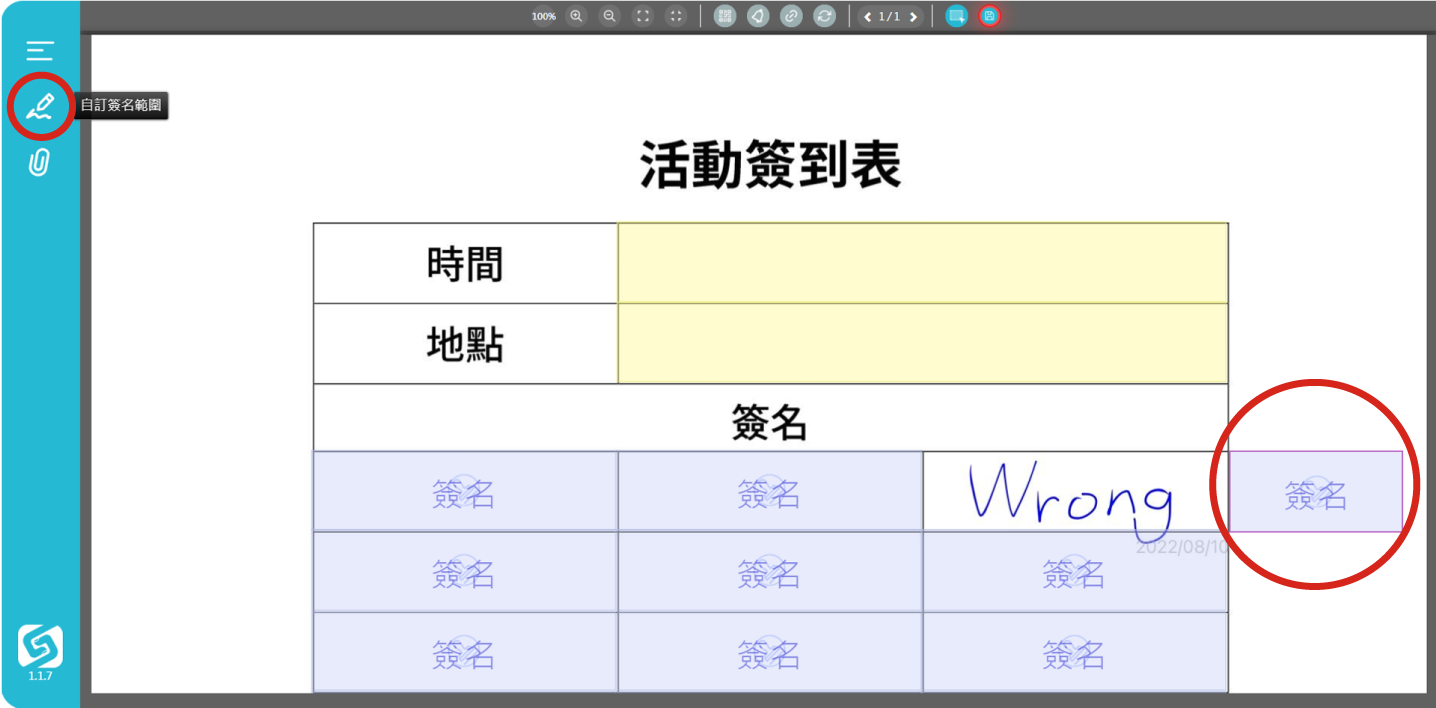1436x708 pixels.
Task: Click the zoom out magnifier icon
Action: pos(609,16)
